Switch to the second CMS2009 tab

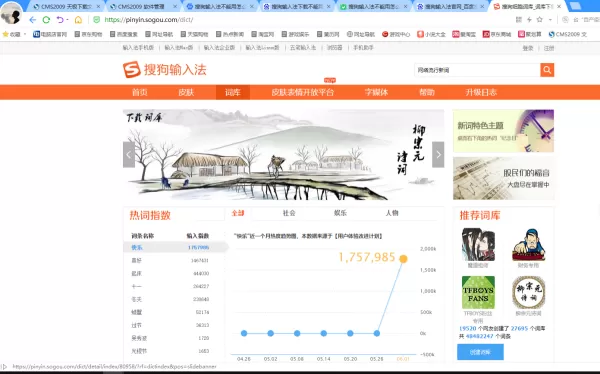(142, 7)
